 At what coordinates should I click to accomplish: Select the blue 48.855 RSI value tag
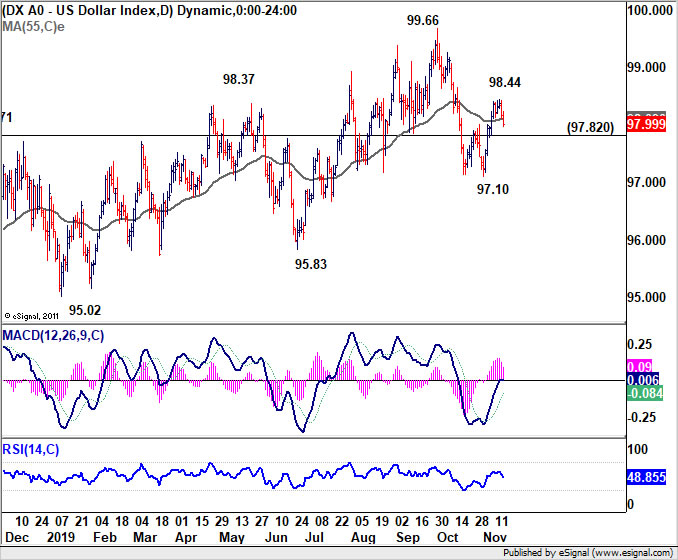pos(646,477)
